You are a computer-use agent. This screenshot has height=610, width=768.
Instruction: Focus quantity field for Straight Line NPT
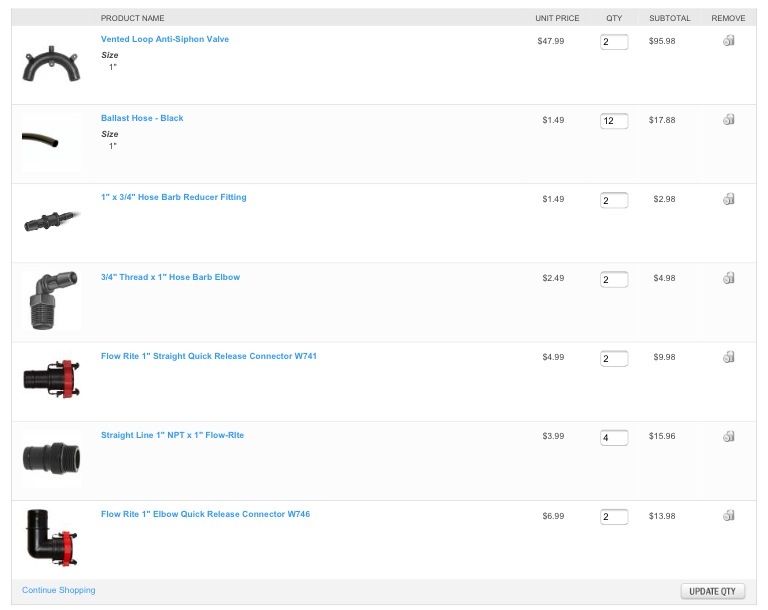coord(614,438)
